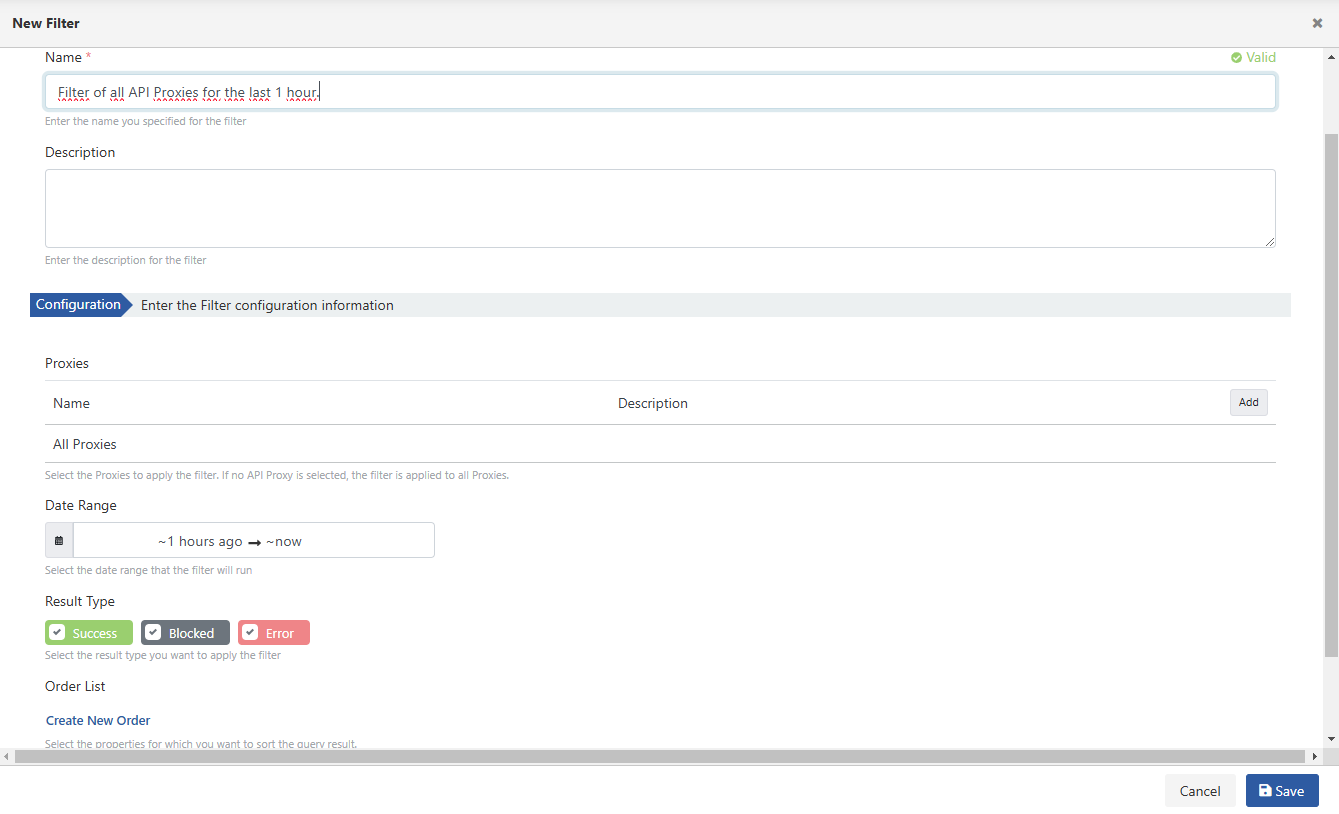
Task: Uncheck the Success result type
Action: tap(58, 633)
